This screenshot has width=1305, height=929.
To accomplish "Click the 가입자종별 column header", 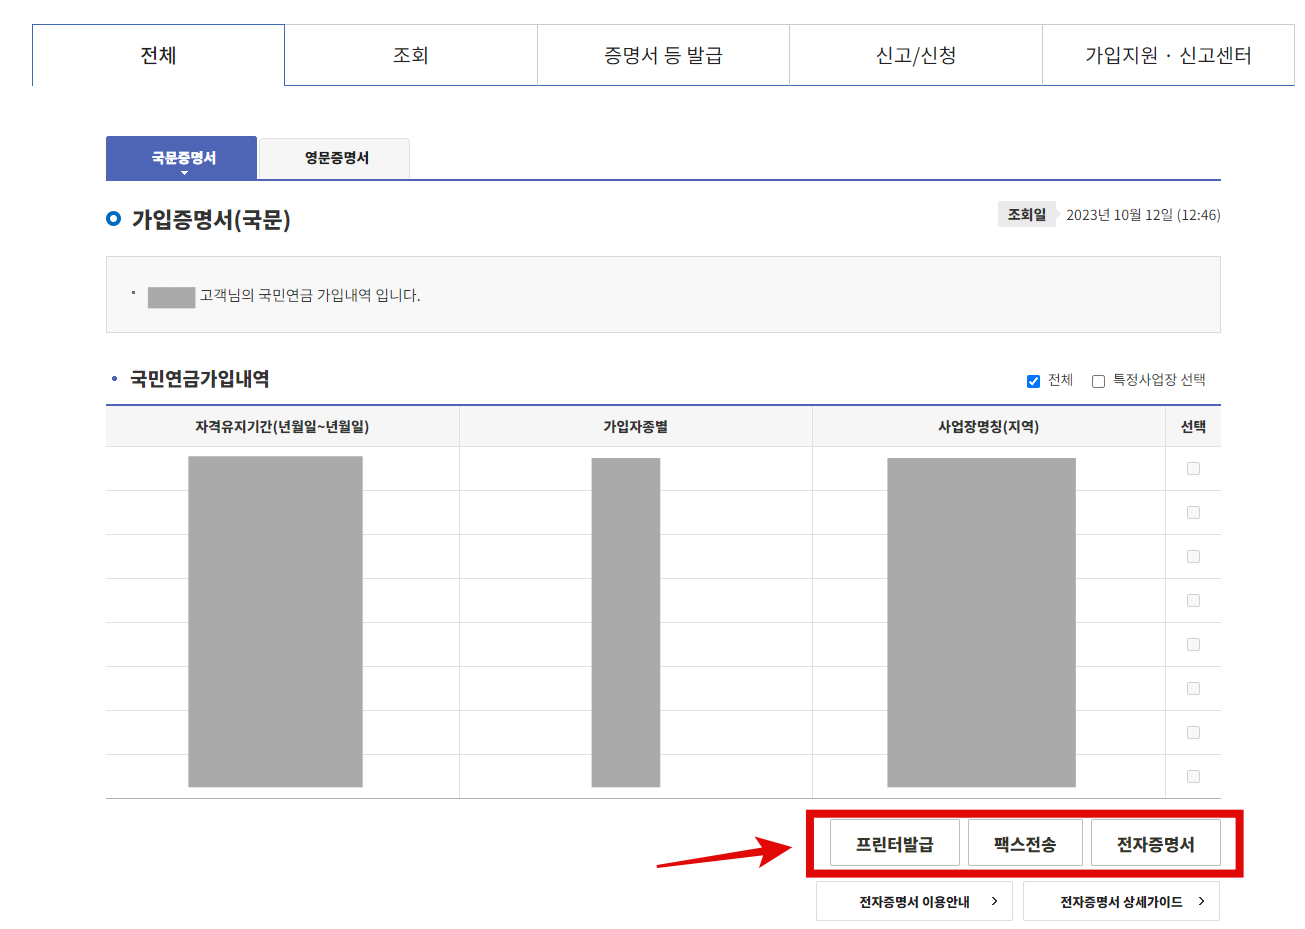I will [634, 426].
